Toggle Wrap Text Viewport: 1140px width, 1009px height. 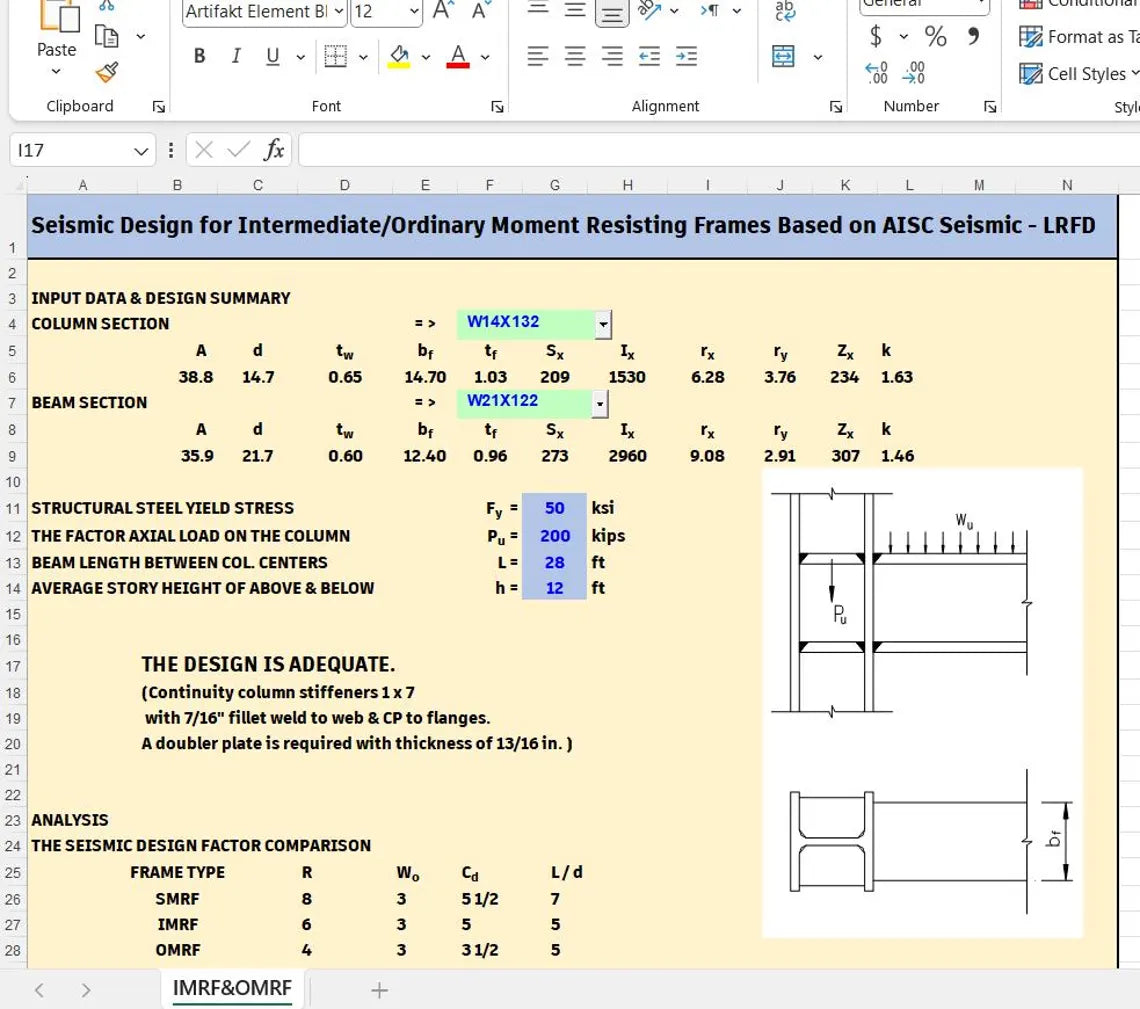point(785,11)
